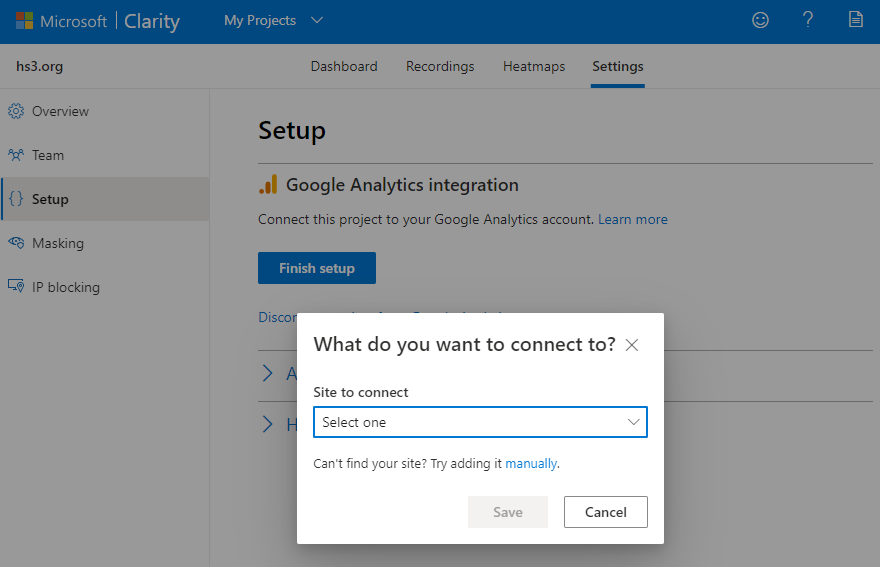Click the Setup curly braces icon
The width and height of the screenshot is (880, 567).
coord(16,199)
